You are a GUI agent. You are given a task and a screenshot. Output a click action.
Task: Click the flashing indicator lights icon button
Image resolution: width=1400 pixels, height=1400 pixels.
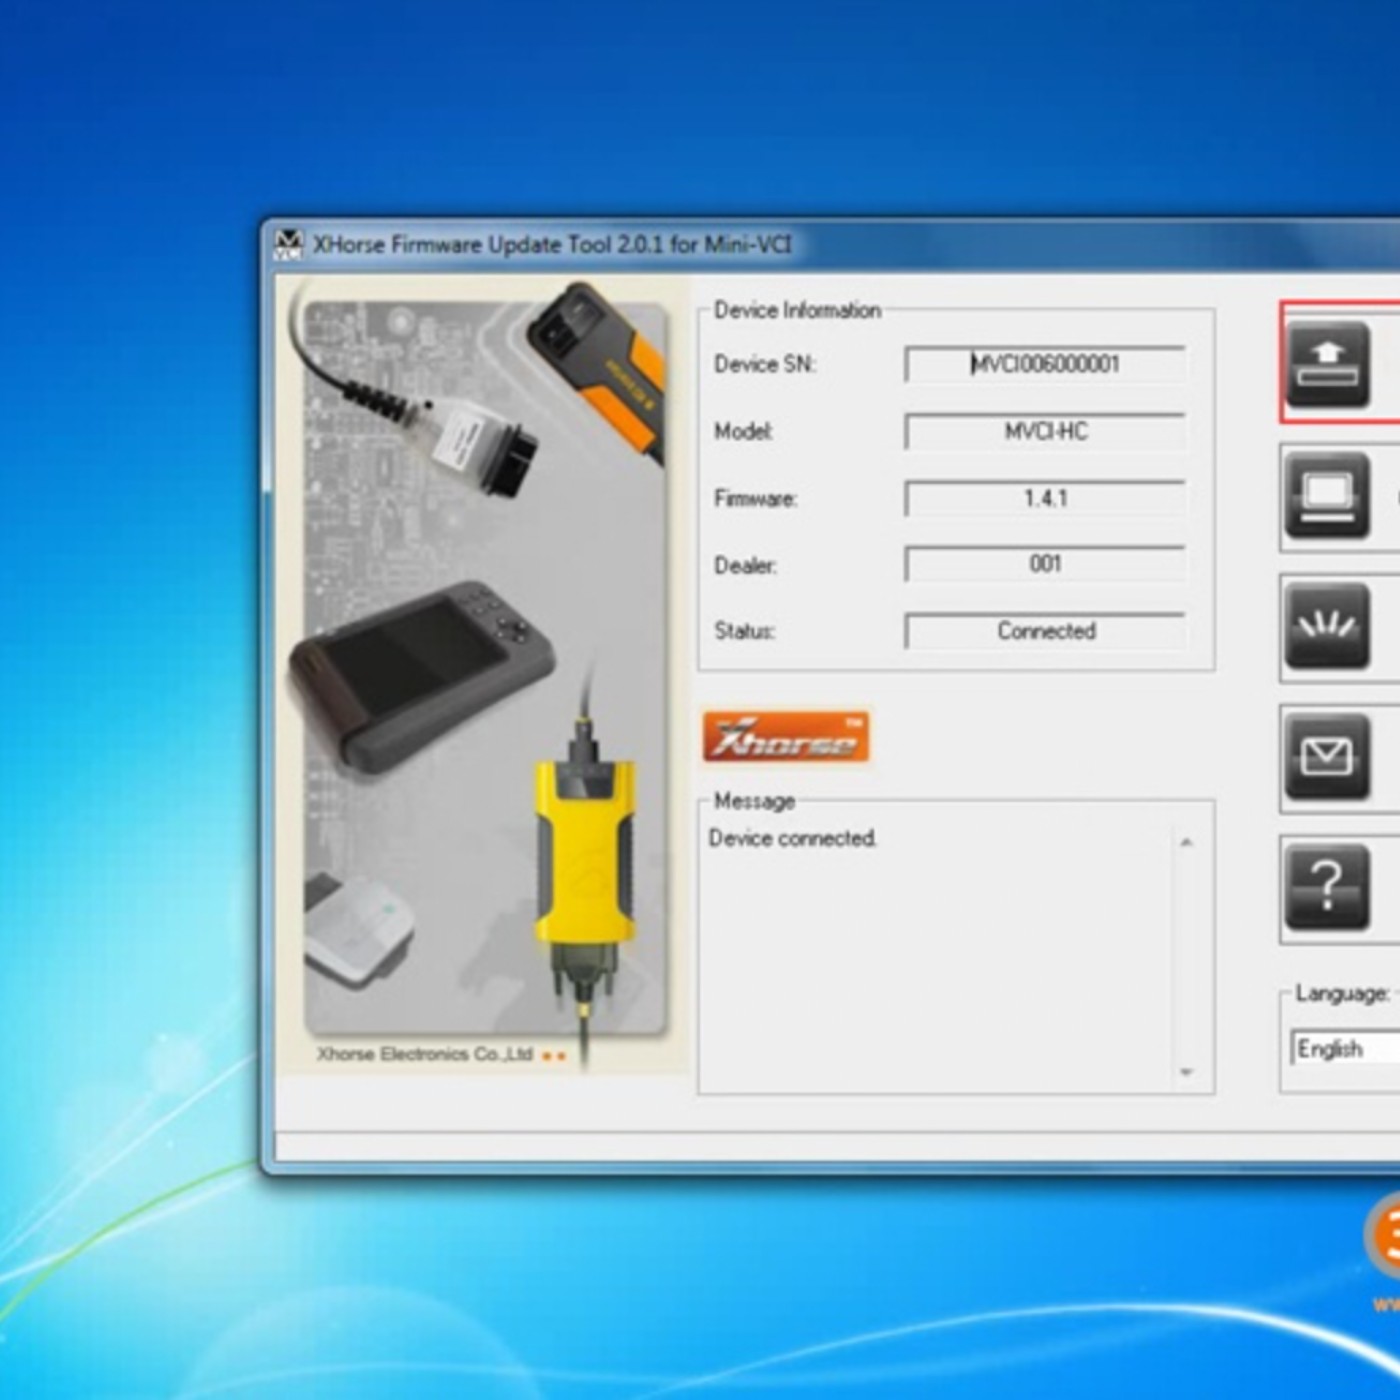pos(1327,627)
